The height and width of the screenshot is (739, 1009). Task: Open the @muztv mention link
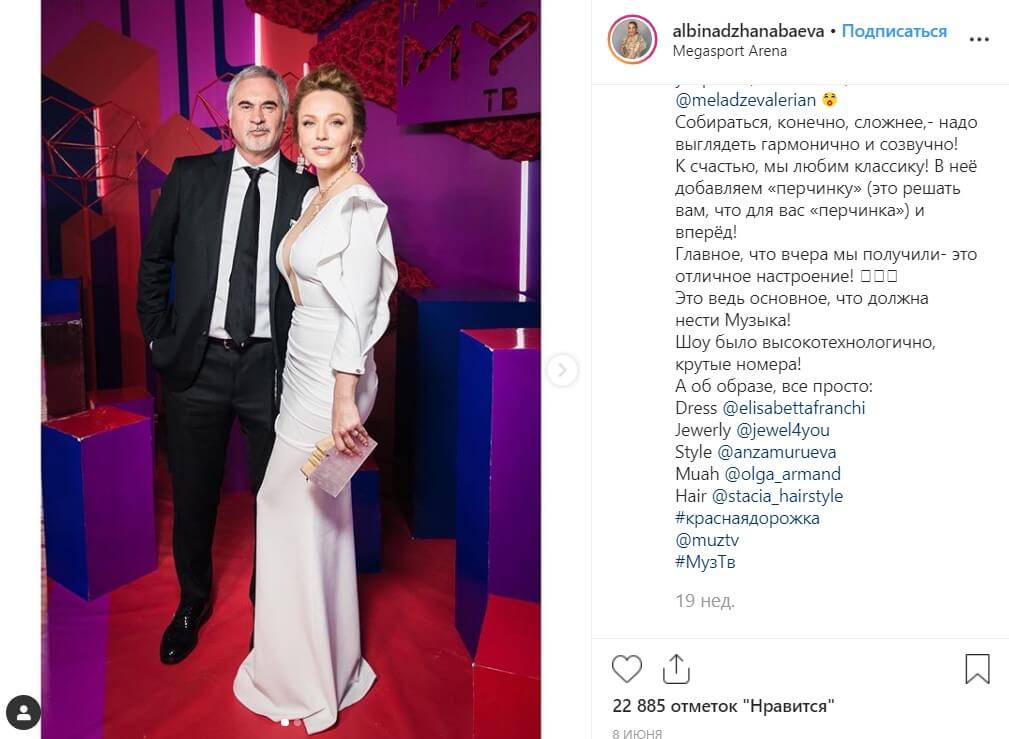[707, 539]
